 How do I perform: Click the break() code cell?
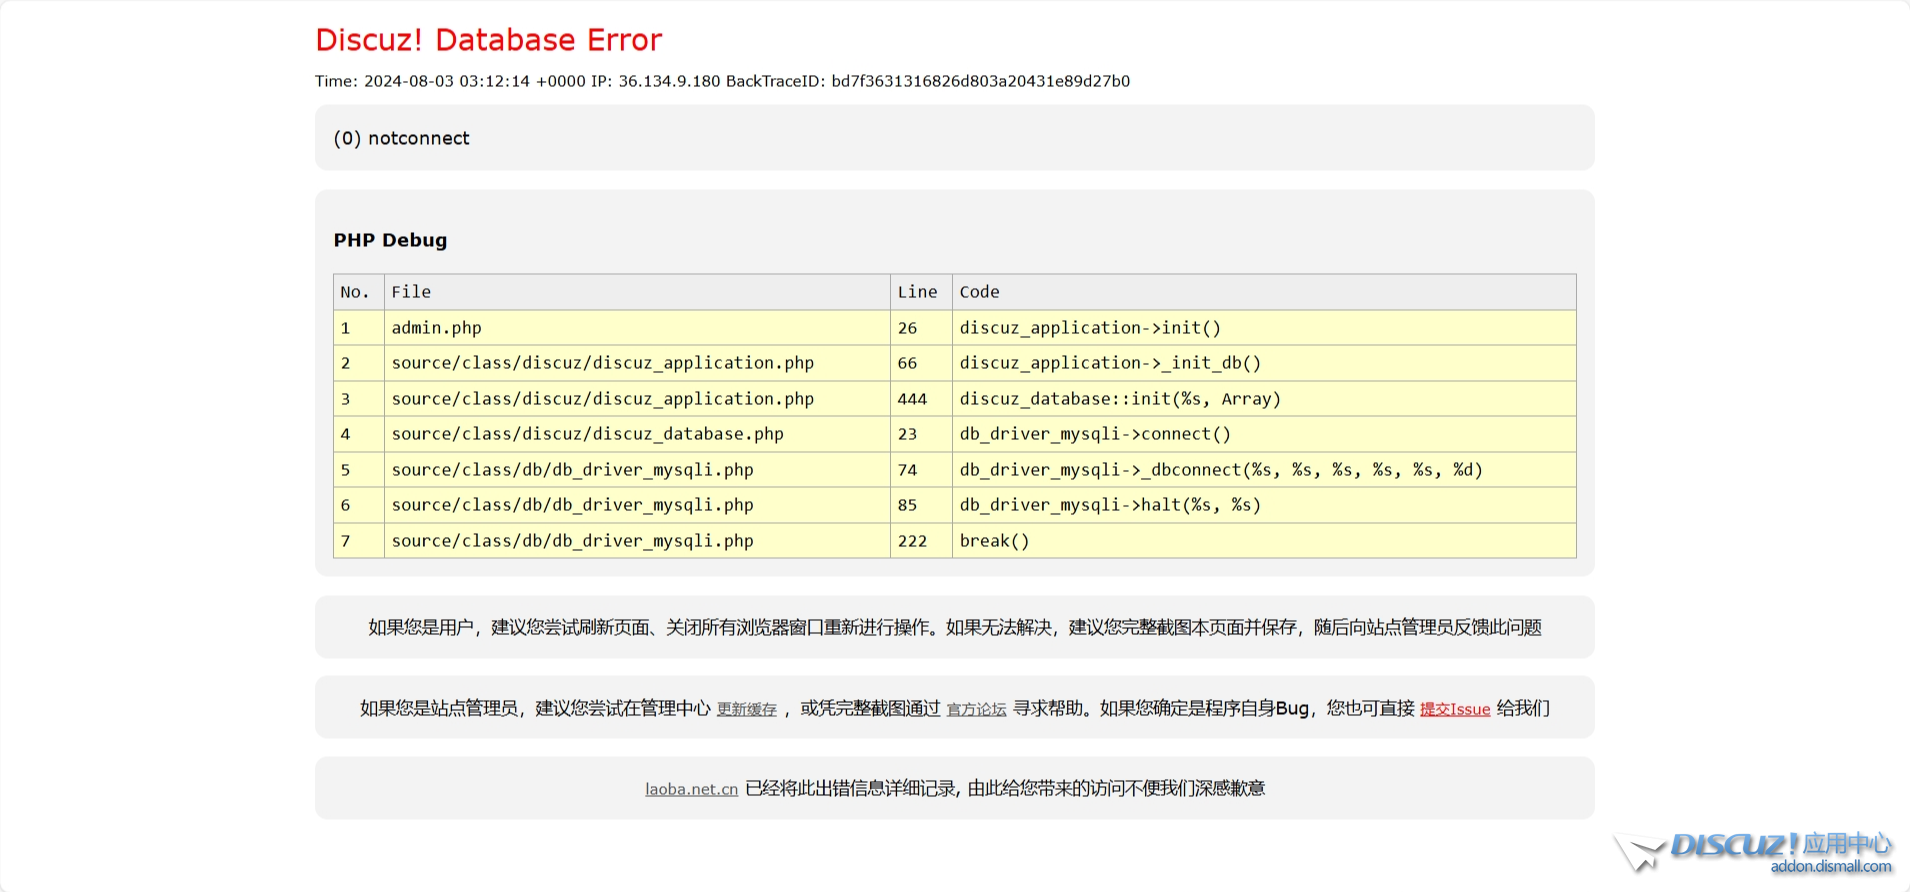point(1264,541)
